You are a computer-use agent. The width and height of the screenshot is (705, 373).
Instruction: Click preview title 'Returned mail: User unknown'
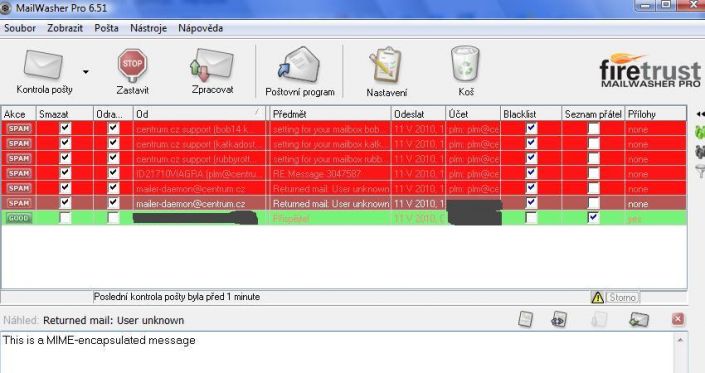(x=113, y=320)
